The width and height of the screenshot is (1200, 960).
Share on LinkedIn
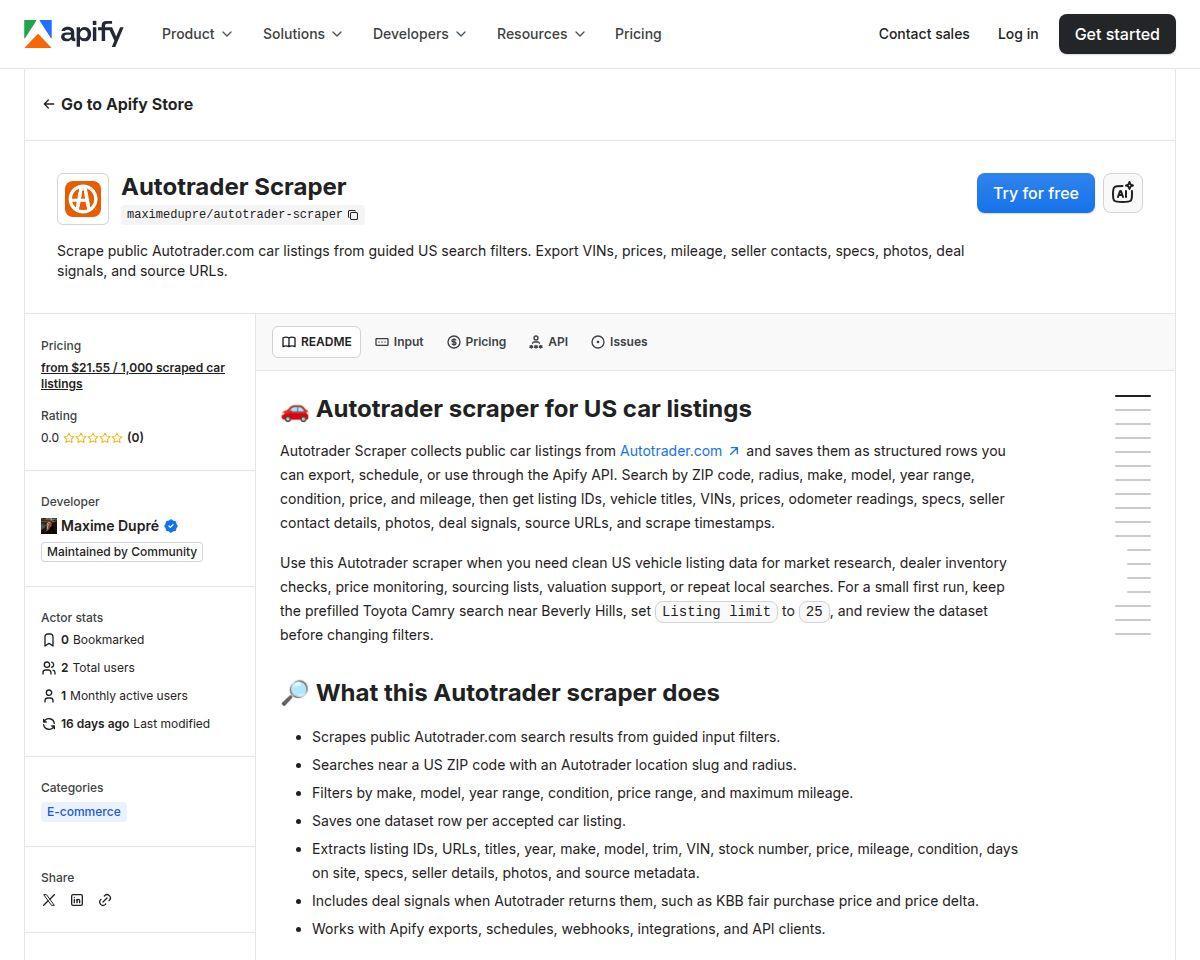[77, 900]
